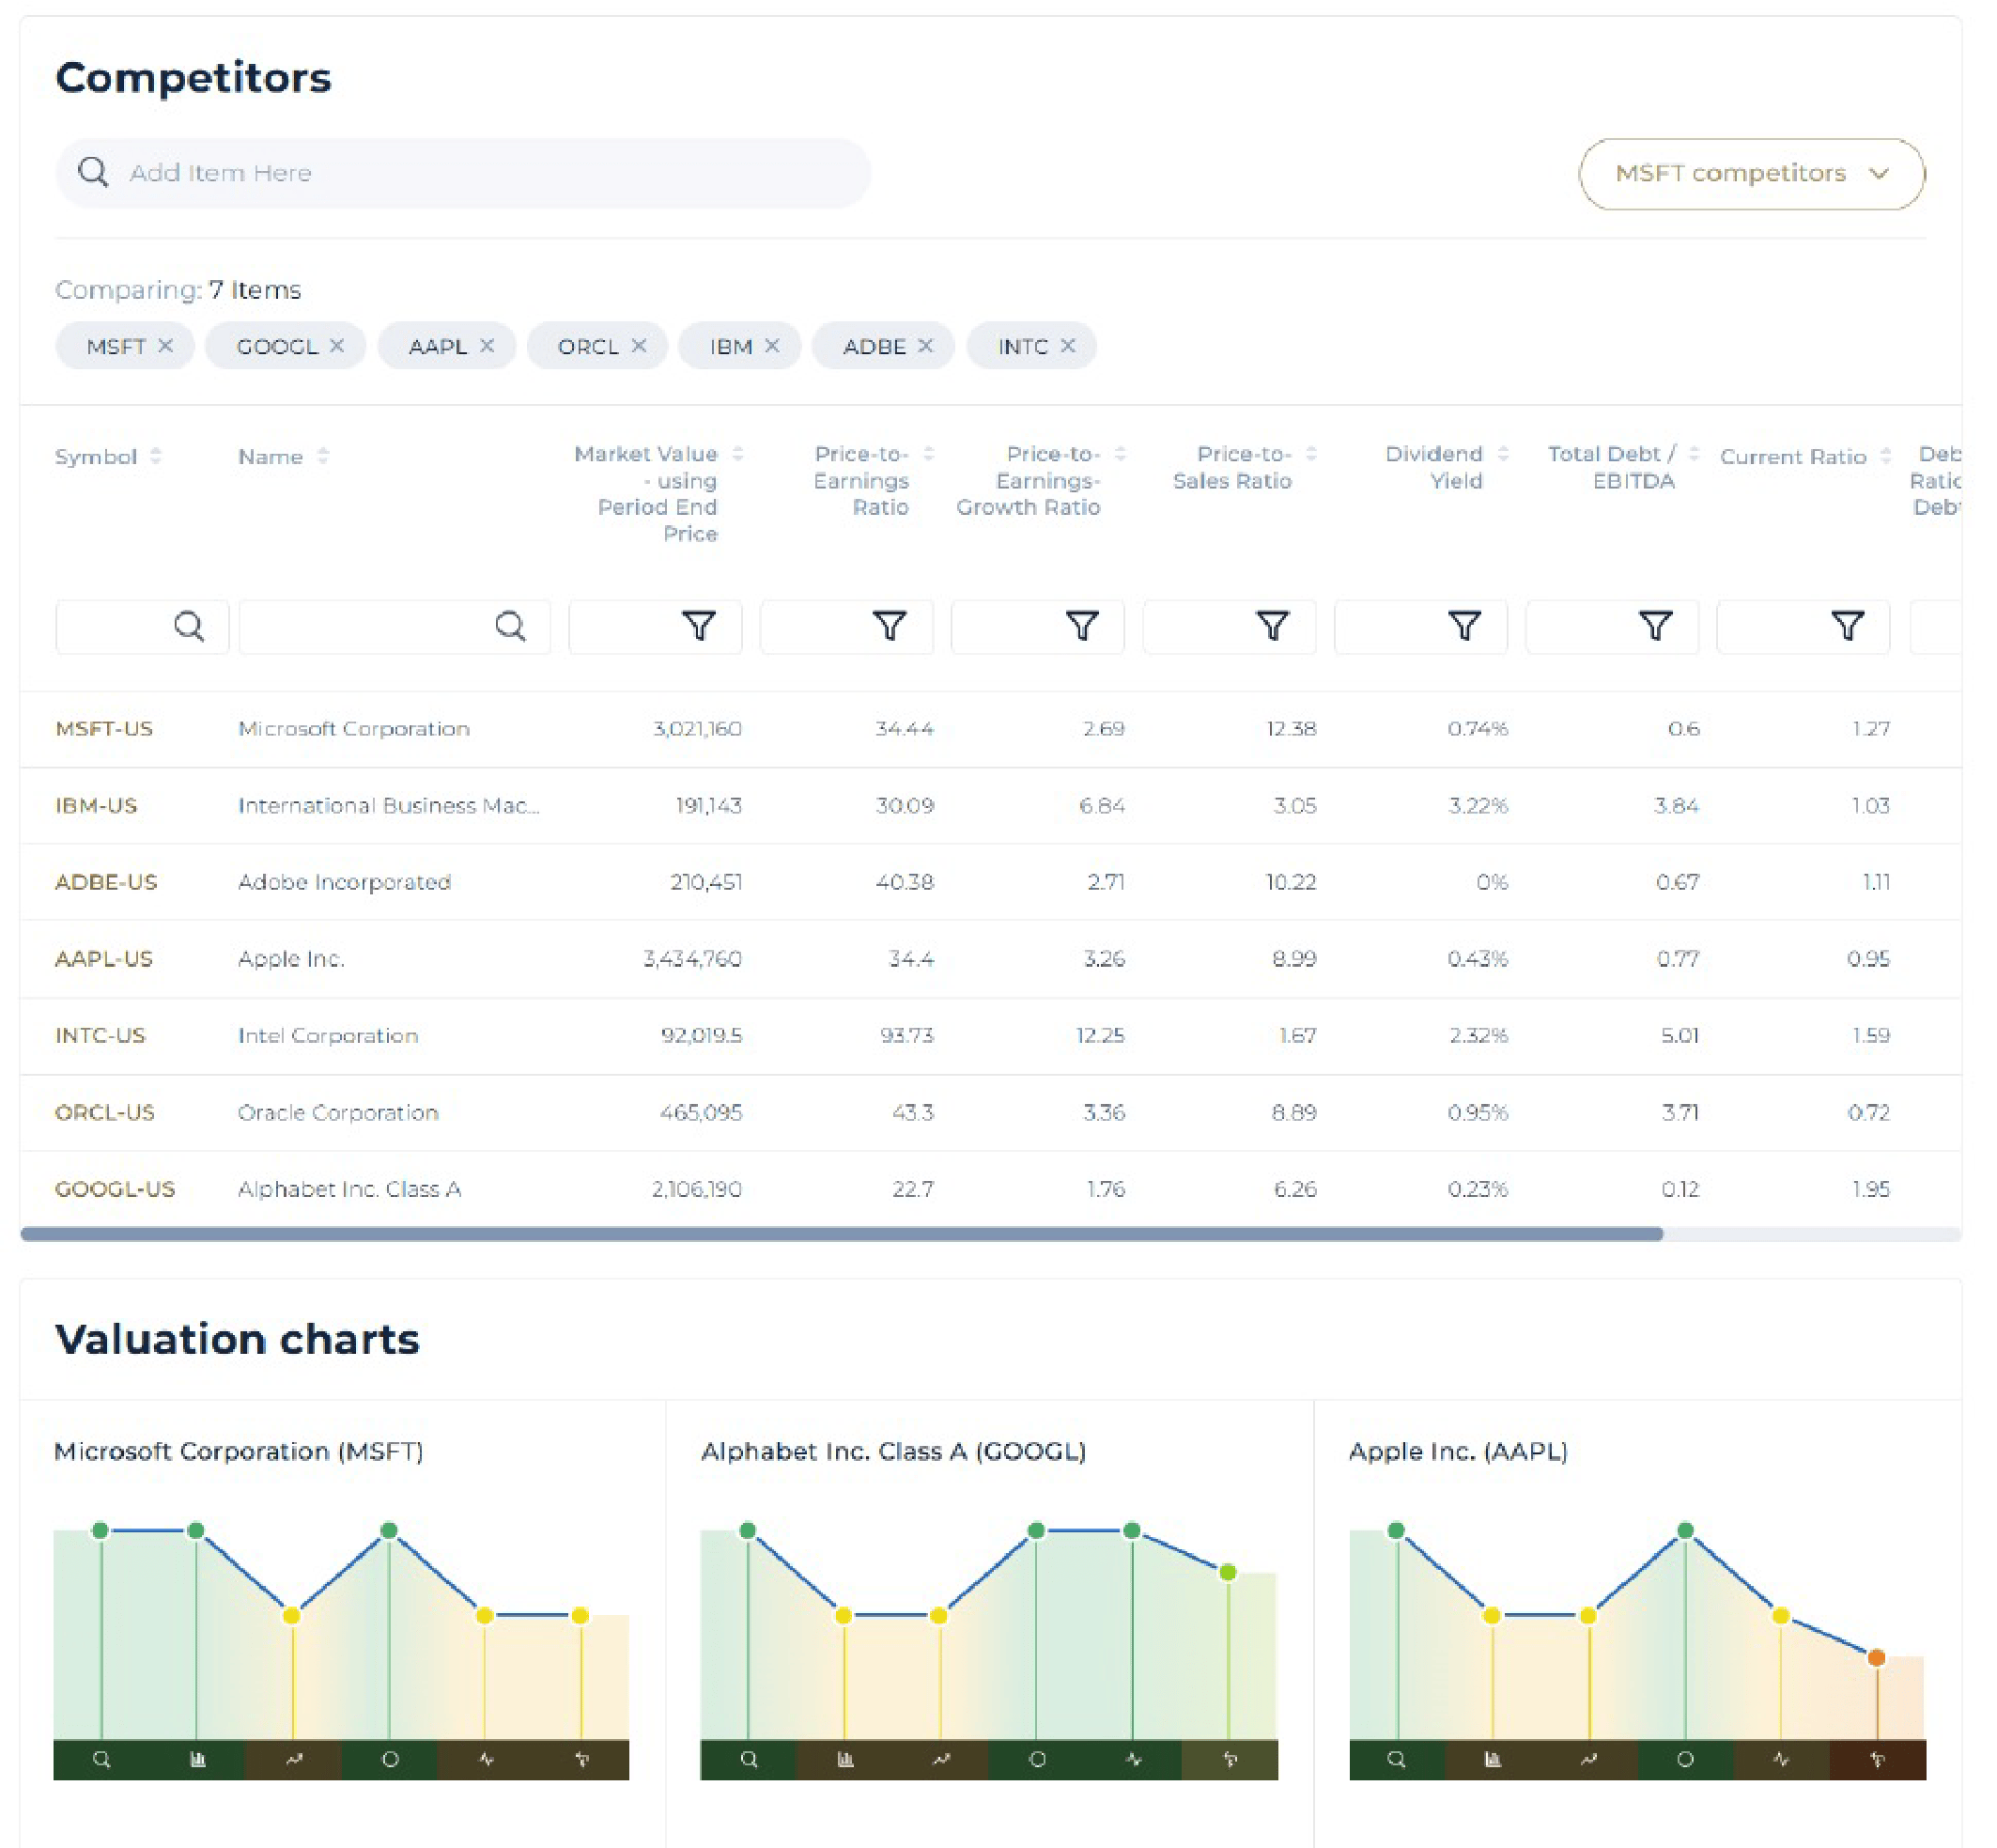Click last orange icon under AAPL chart
This screenshot has width=1997, height=1848.
(x=1877, y=1760)
